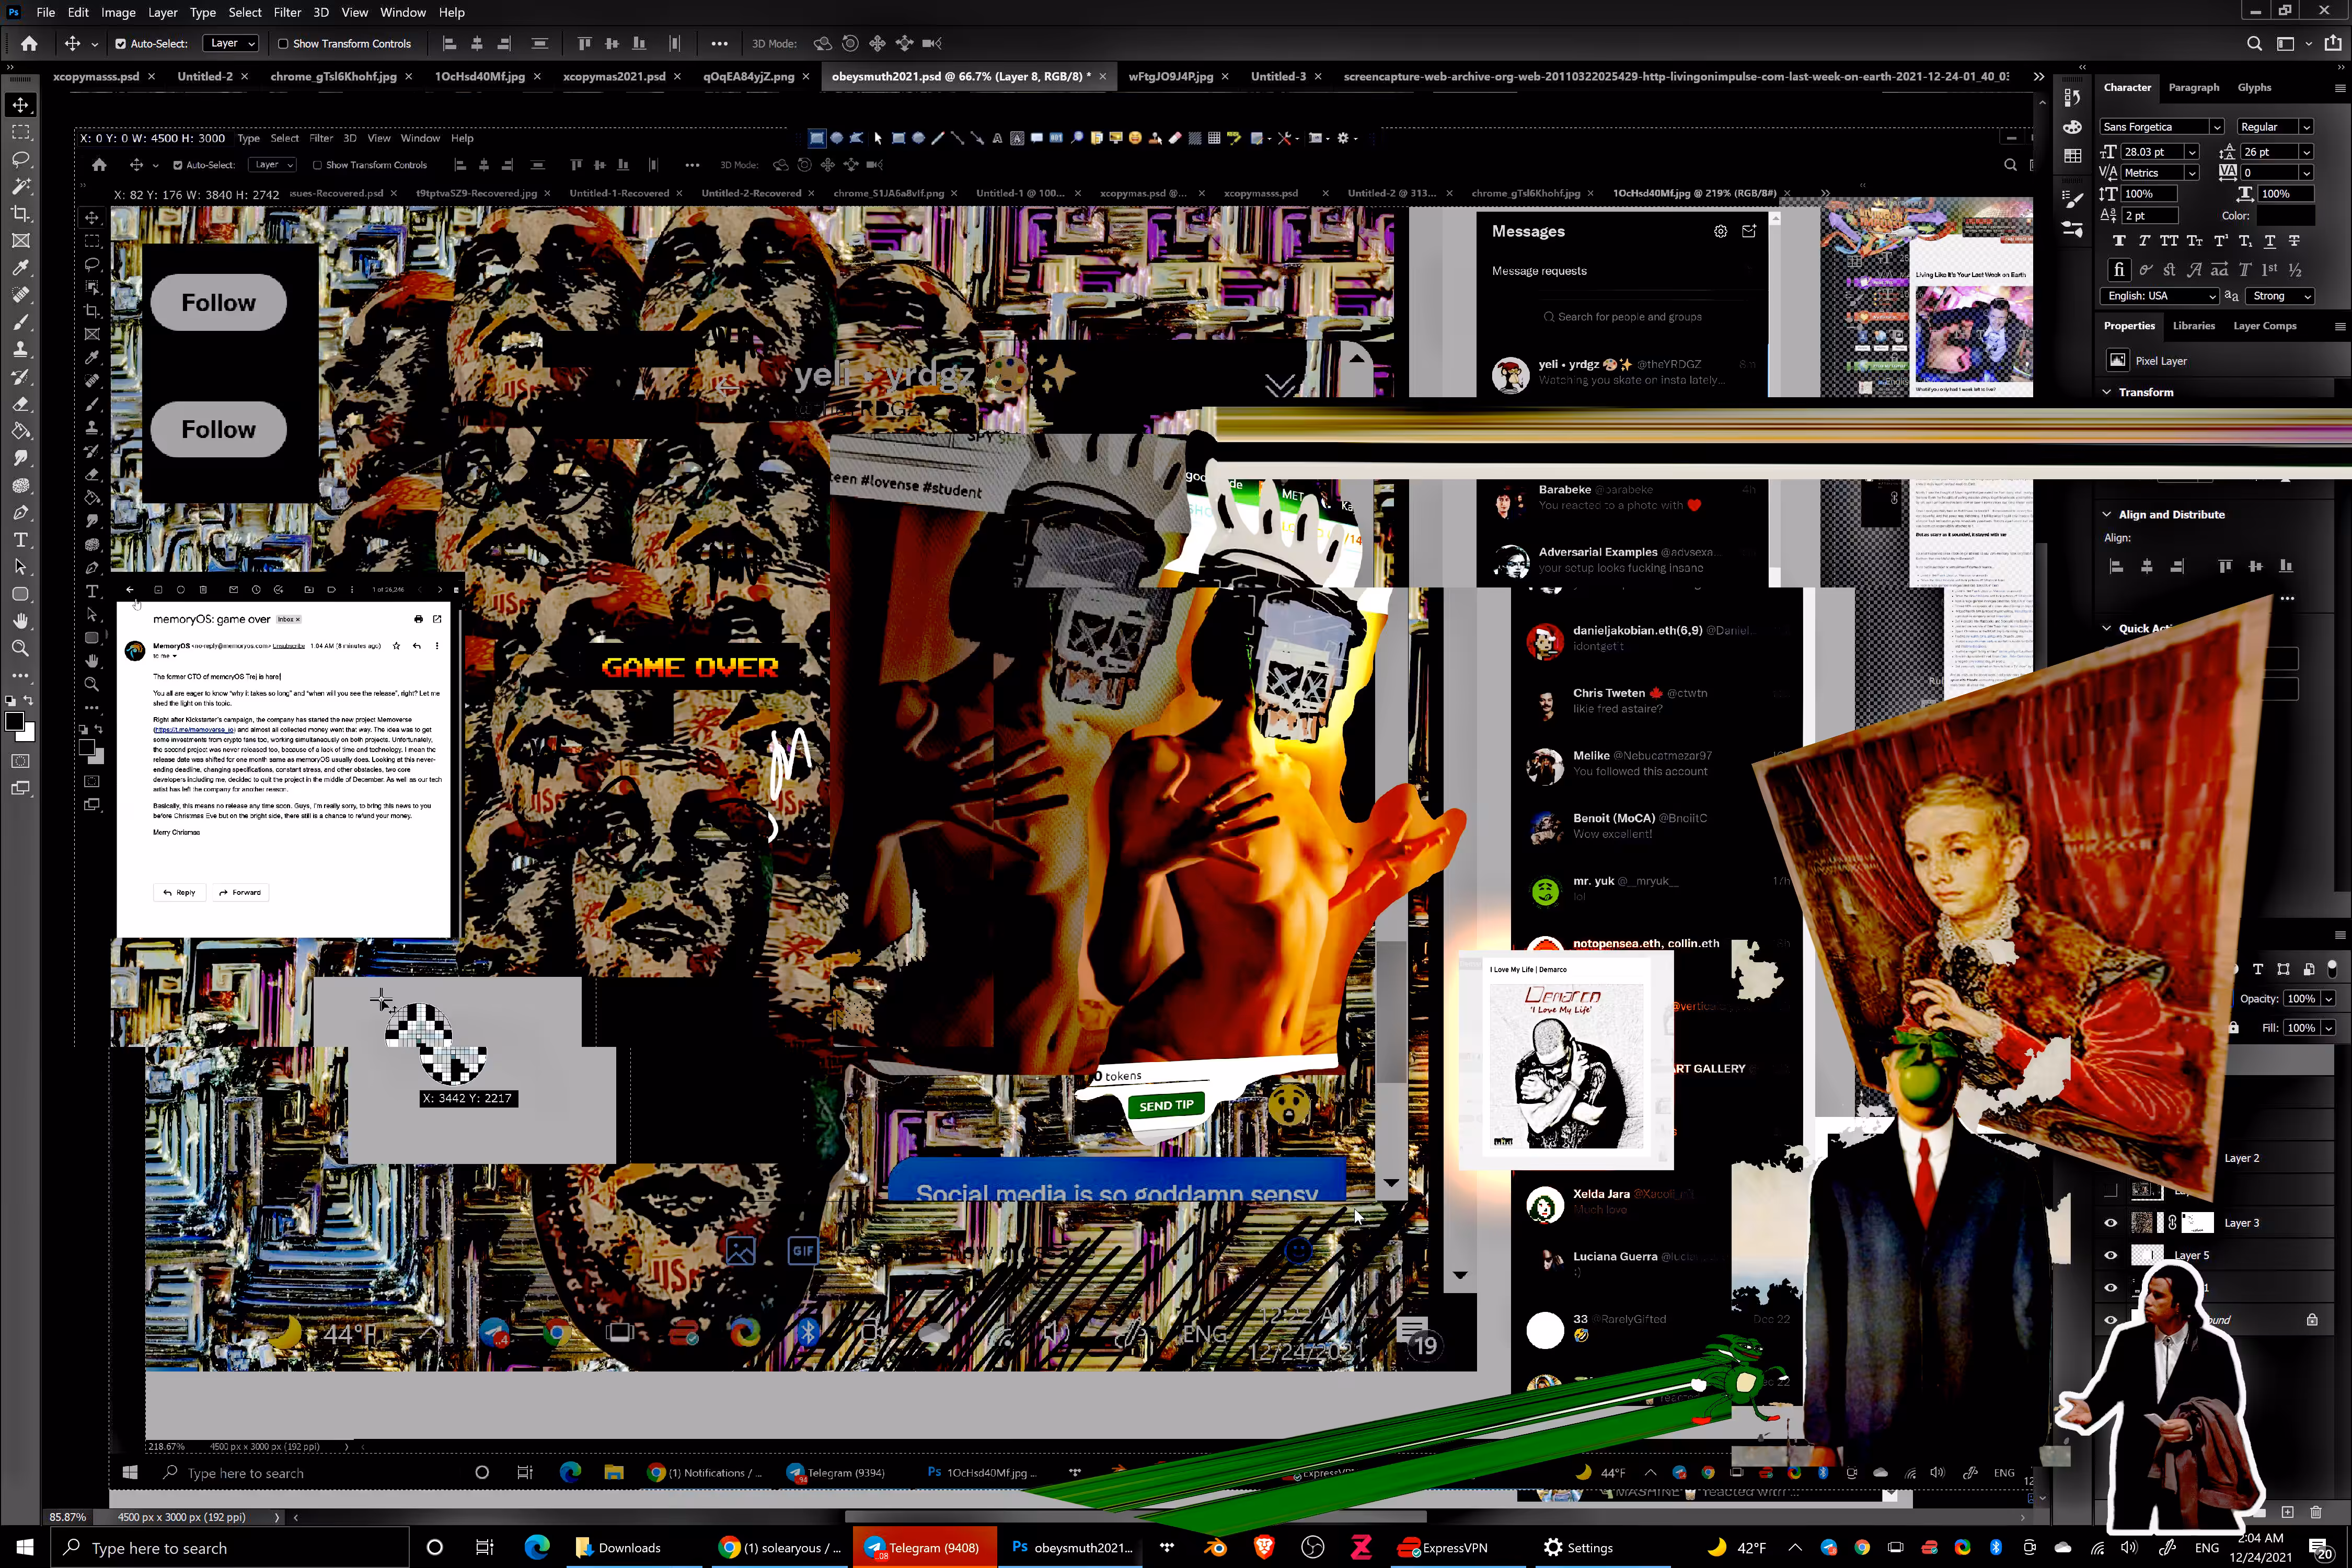Show hidden document tabs via overflow arrows

pos(2038,76)
